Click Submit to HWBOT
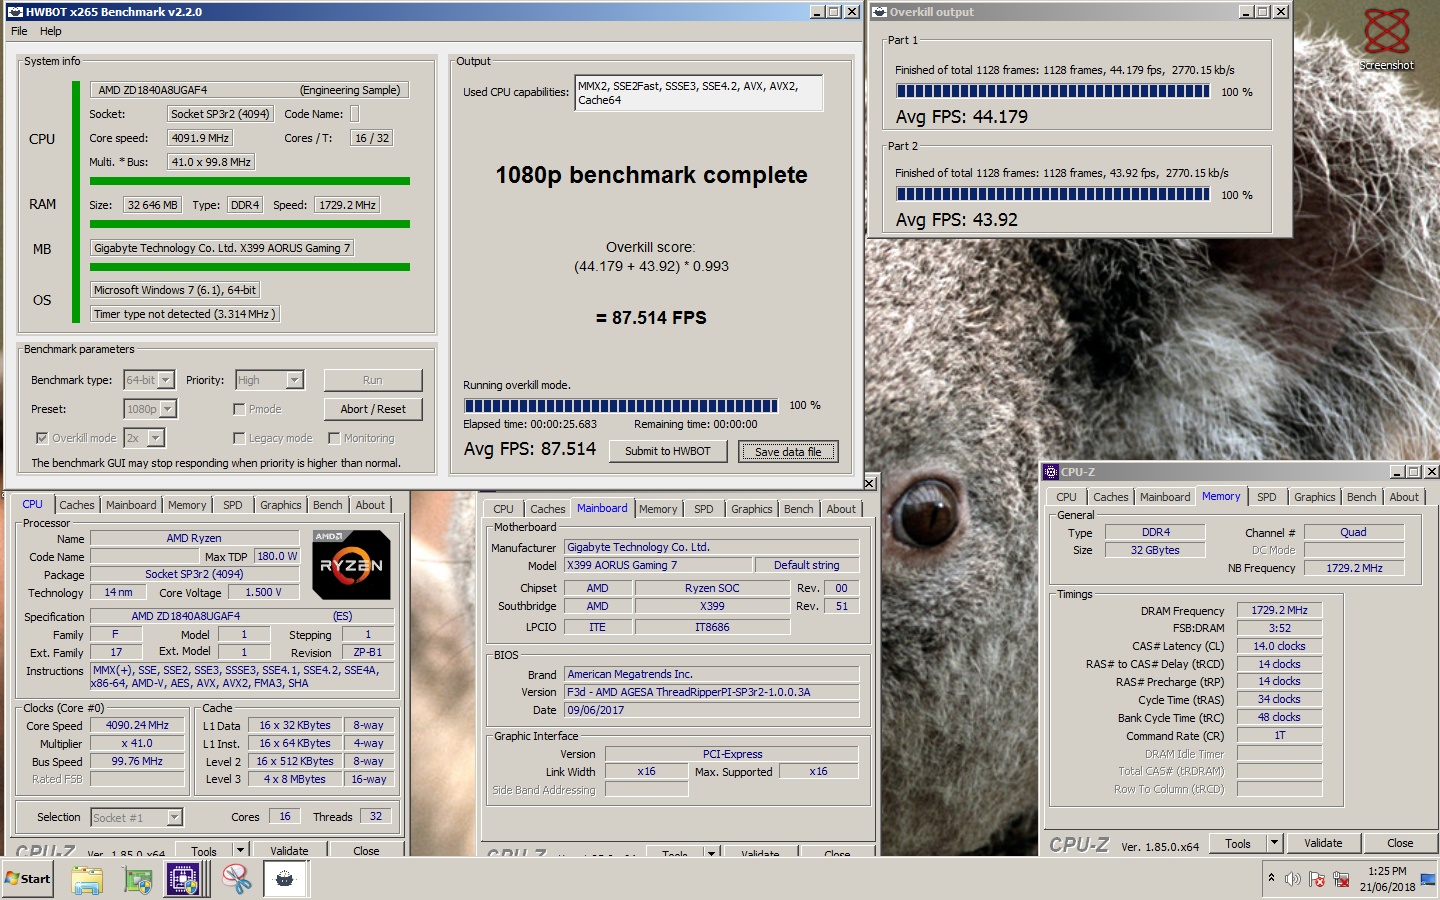The height and width of the screenshot is (900, 1440). (668, 451)
